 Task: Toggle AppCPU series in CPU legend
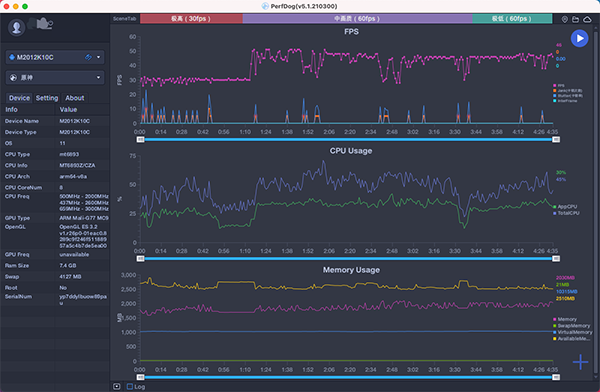(565, 207)
